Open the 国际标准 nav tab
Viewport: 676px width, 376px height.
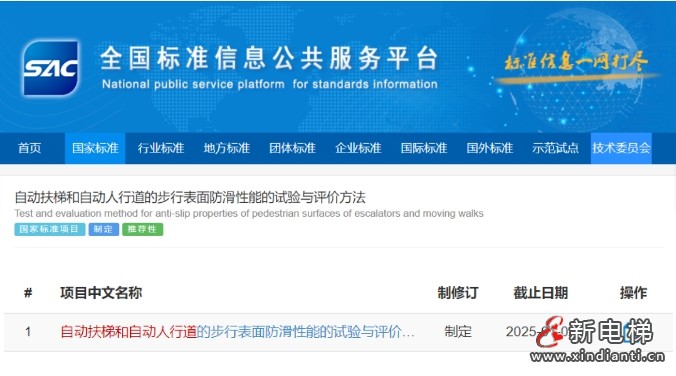tap(424, 148)
